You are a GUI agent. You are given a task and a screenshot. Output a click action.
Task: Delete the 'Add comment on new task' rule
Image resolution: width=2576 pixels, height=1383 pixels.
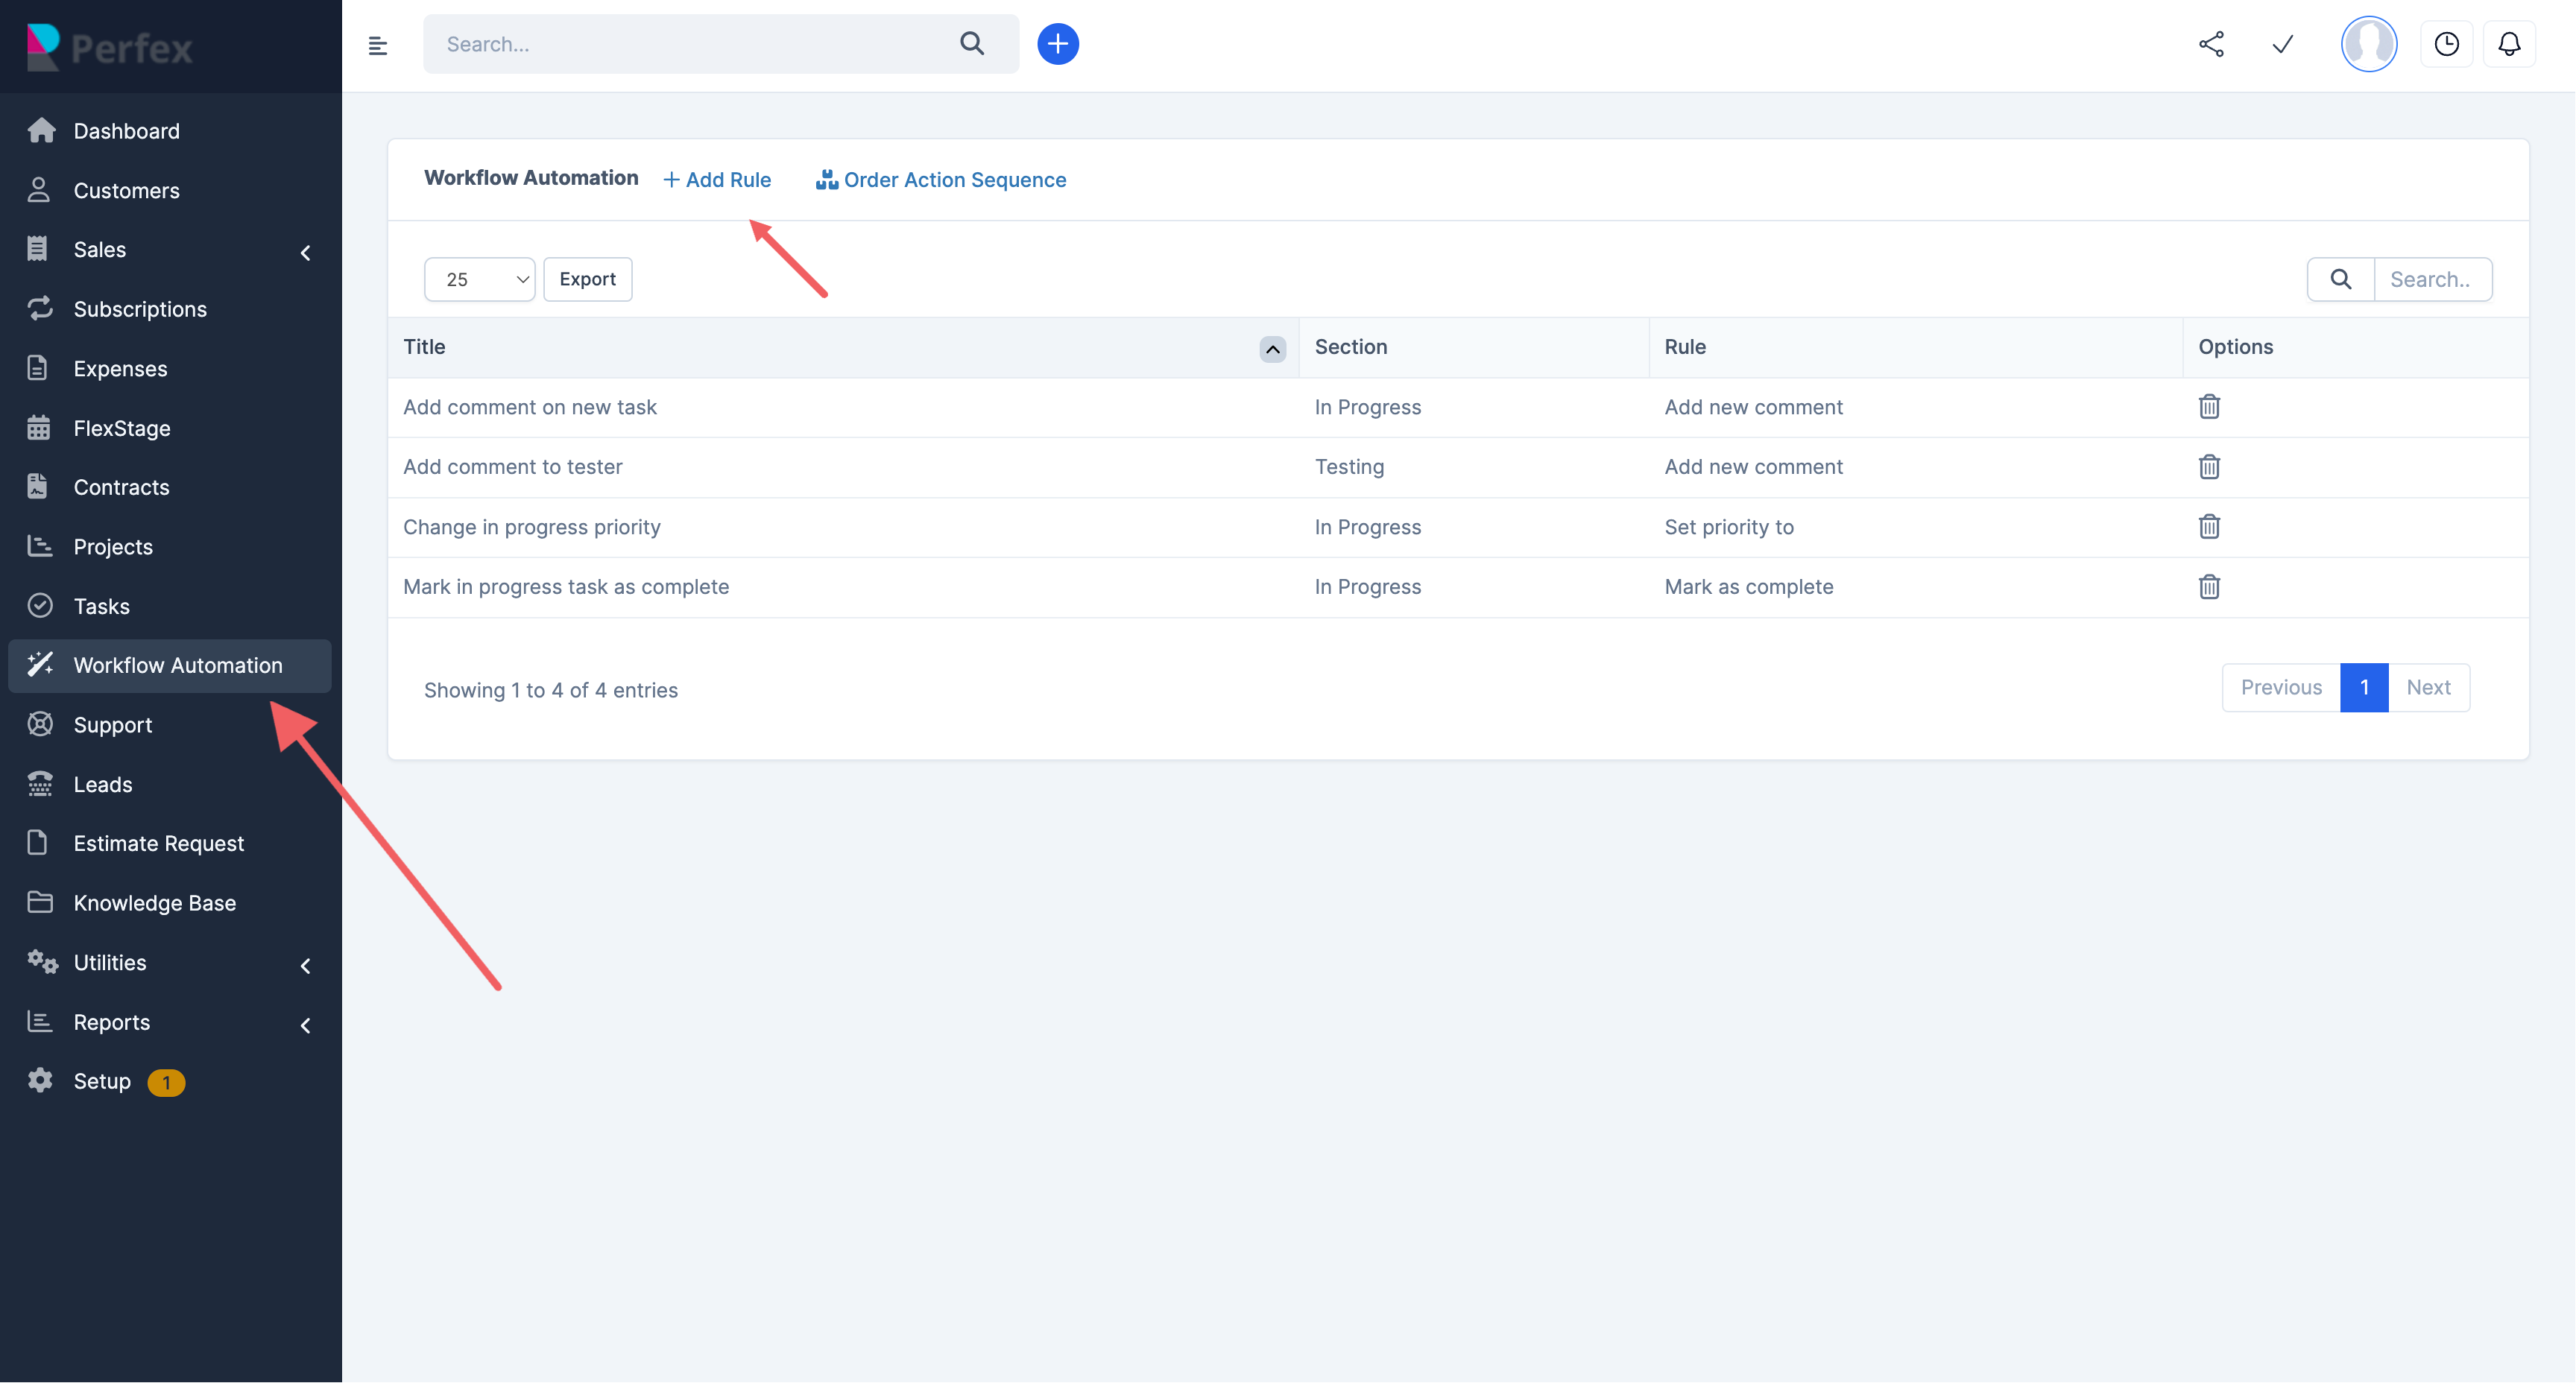tap(2209, 407)
